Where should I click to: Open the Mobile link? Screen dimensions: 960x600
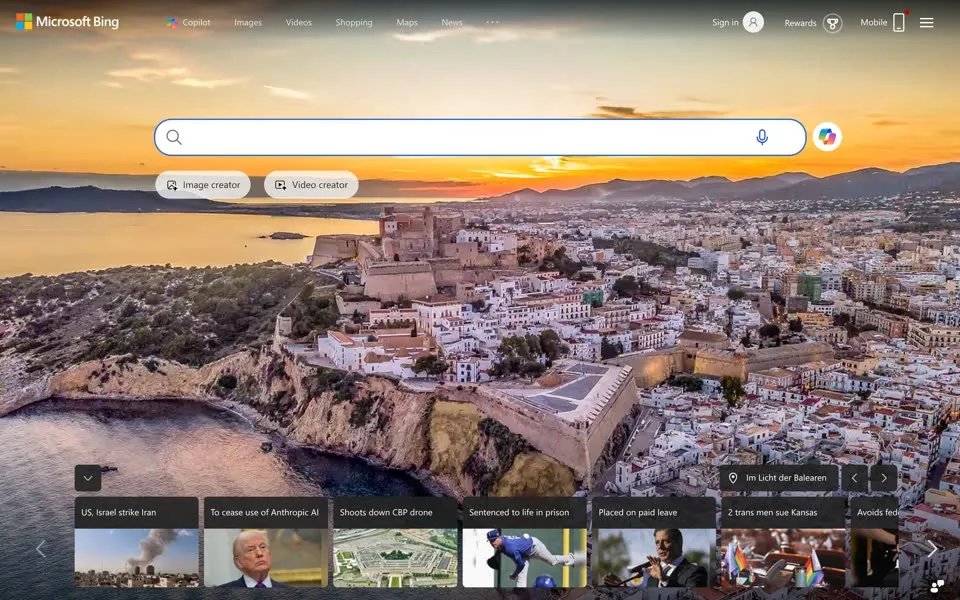(874, 23)
